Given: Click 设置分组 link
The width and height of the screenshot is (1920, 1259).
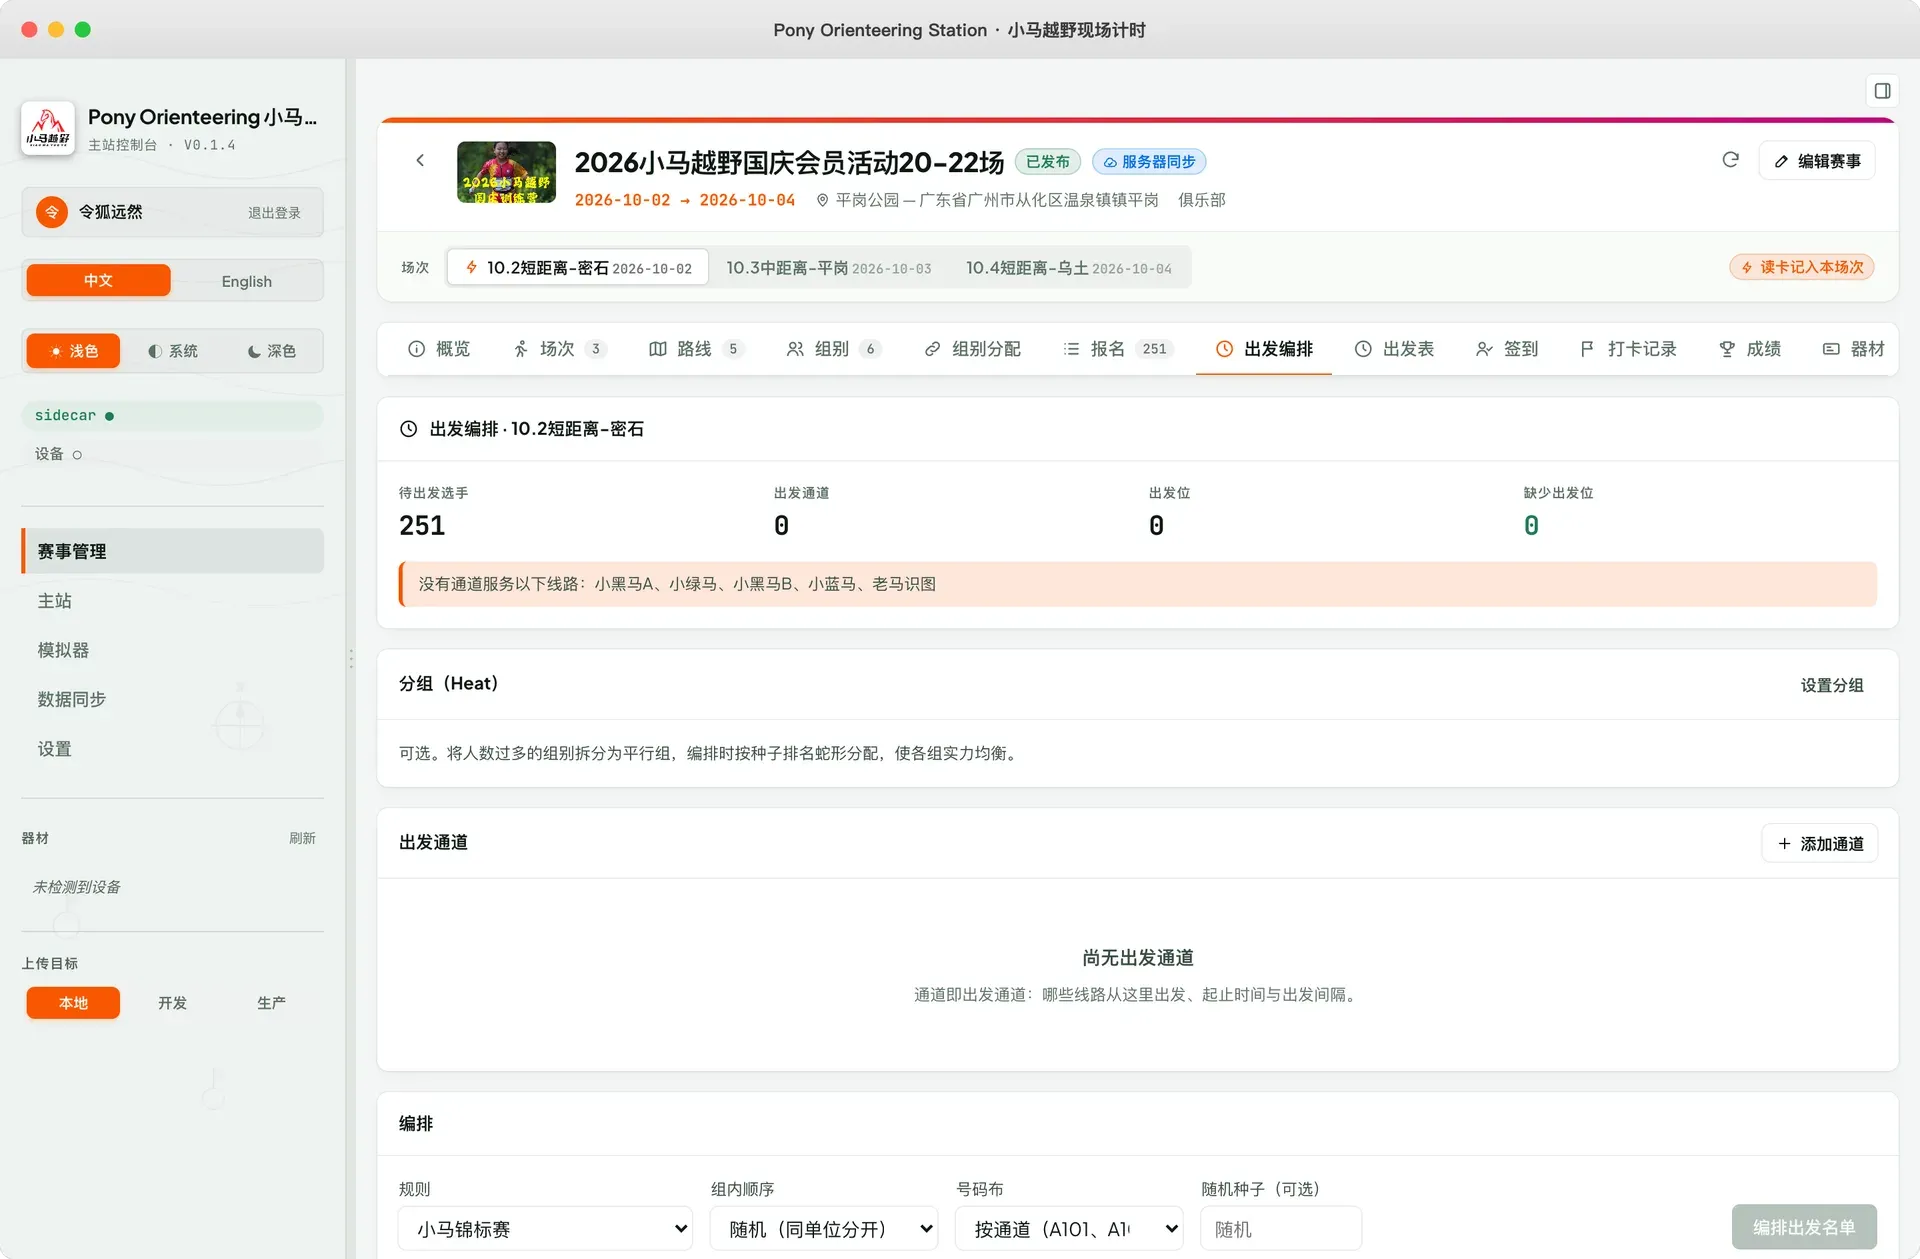Looking at the screenshot, I should tap(1832, 685).
